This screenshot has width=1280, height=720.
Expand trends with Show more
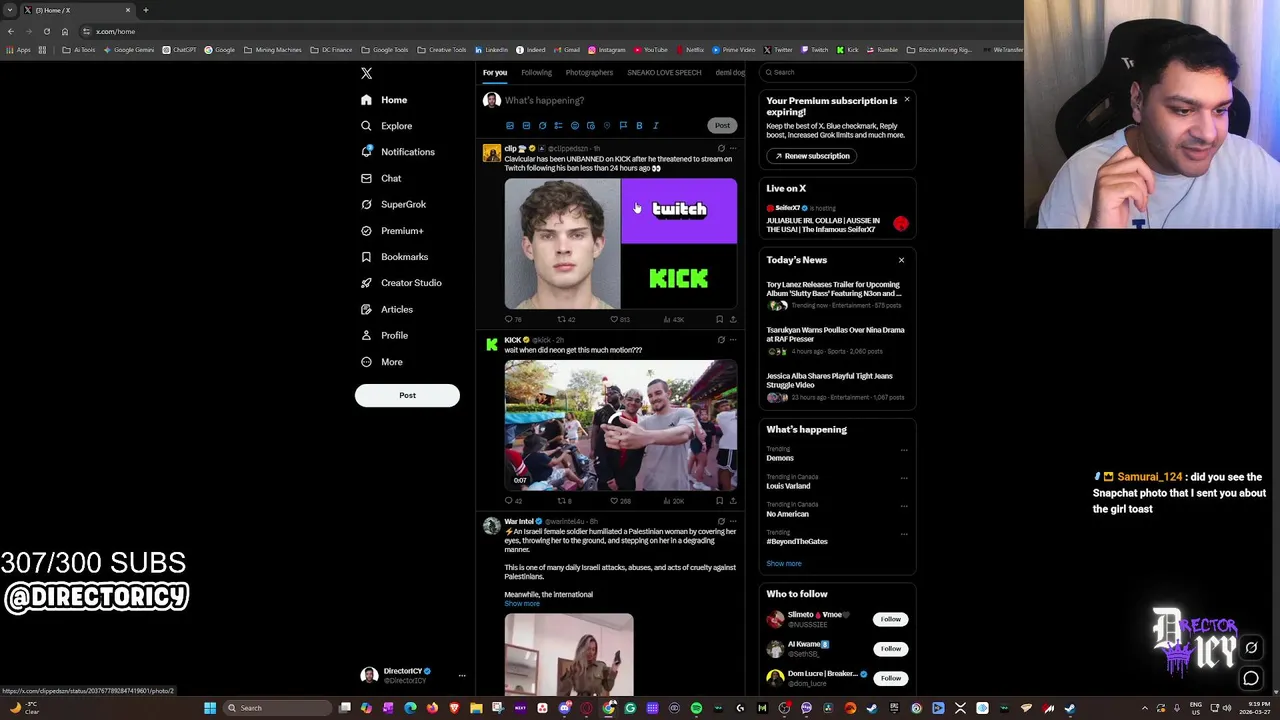point(784,563)
